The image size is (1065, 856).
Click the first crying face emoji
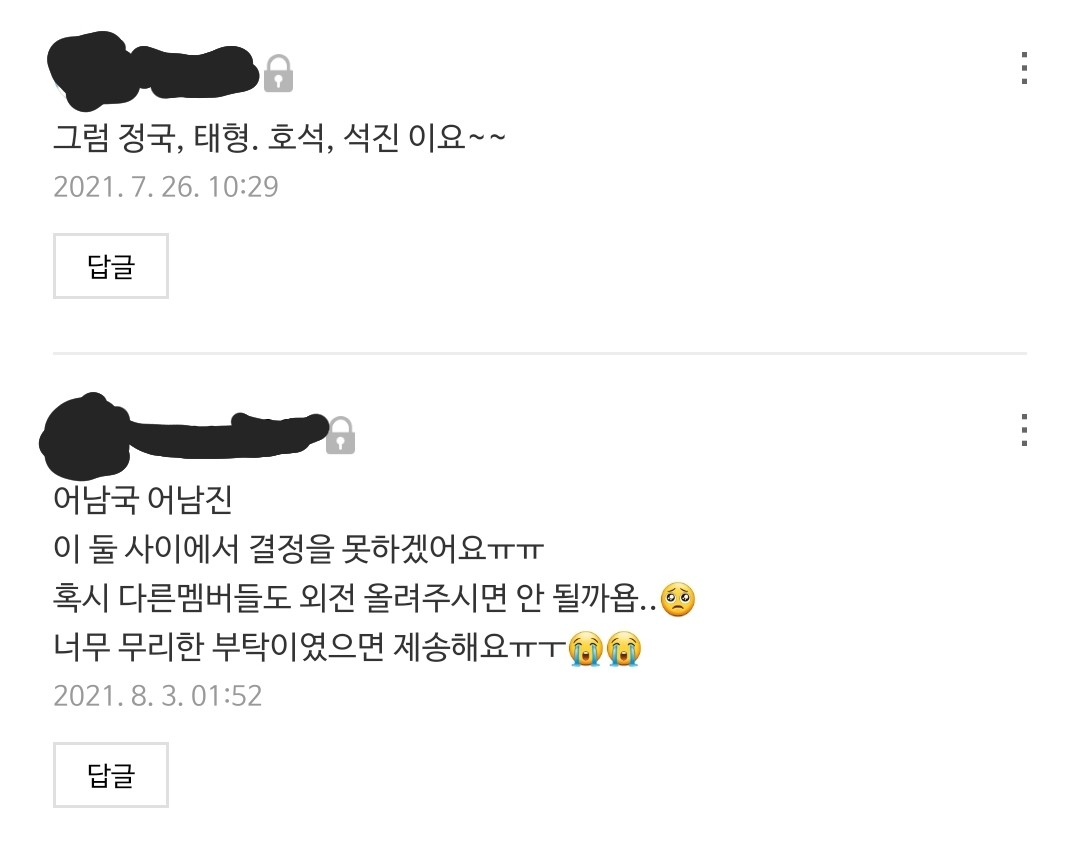click(585, 649)
